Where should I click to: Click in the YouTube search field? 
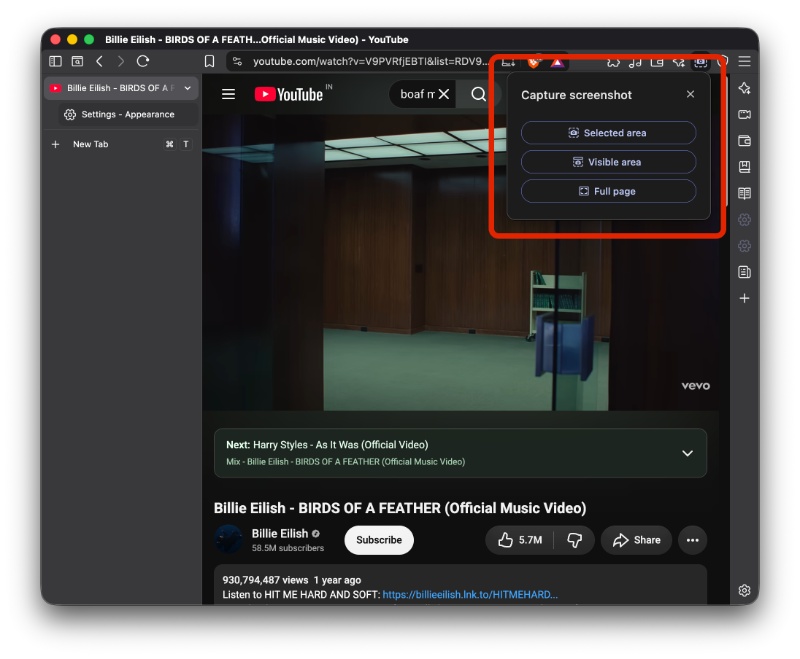[416, 94]
